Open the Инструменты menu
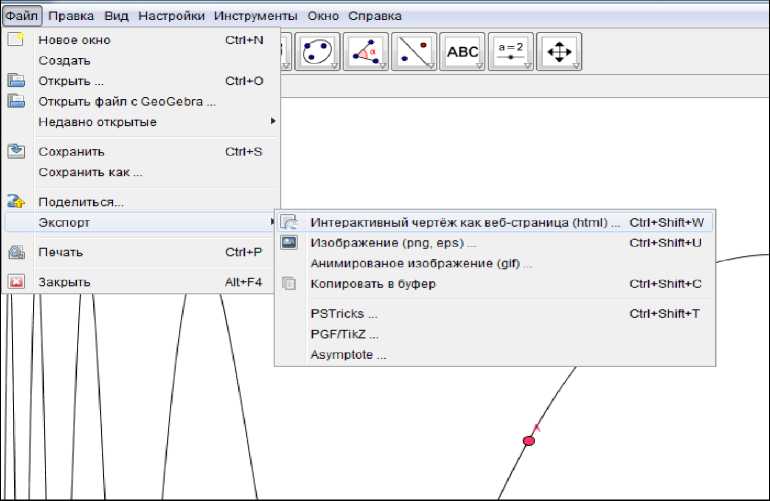Viewport: 770px width, 501px height. pyautogui.click(x=256, y=16)
